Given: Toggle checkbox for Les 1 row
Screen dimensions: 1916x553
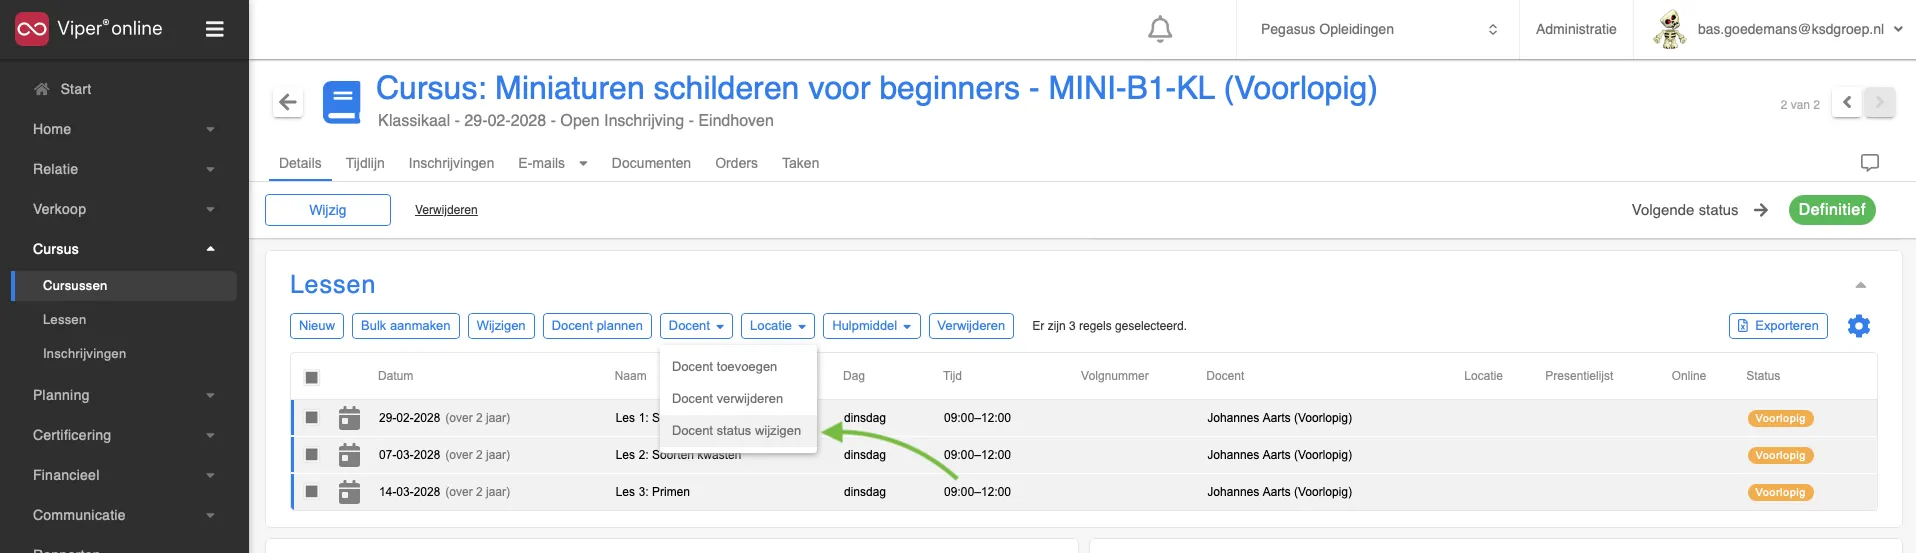Looking at the screenshot, I should click(x=312, y=418).
